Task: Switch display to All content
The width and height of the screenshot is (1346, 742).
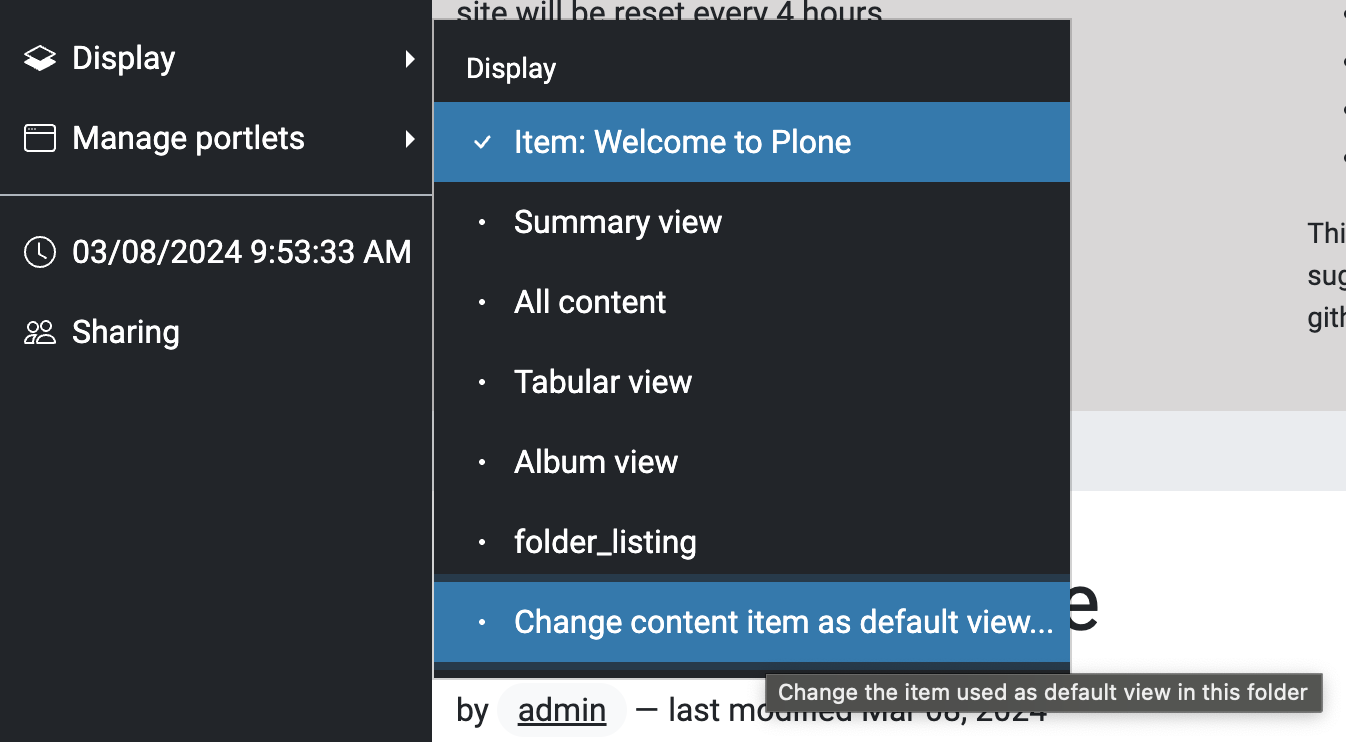Action: point(752,302)
